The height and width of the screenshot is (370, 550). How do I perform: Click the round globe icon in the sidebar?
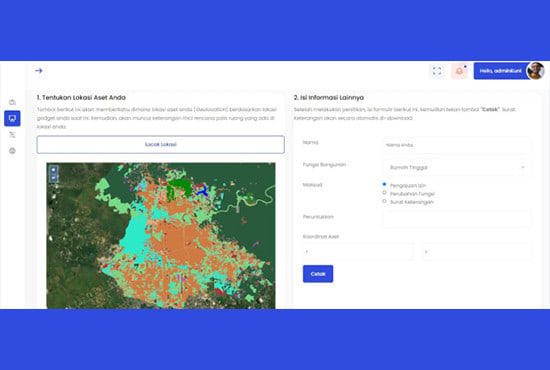click(x=12, y=151)
